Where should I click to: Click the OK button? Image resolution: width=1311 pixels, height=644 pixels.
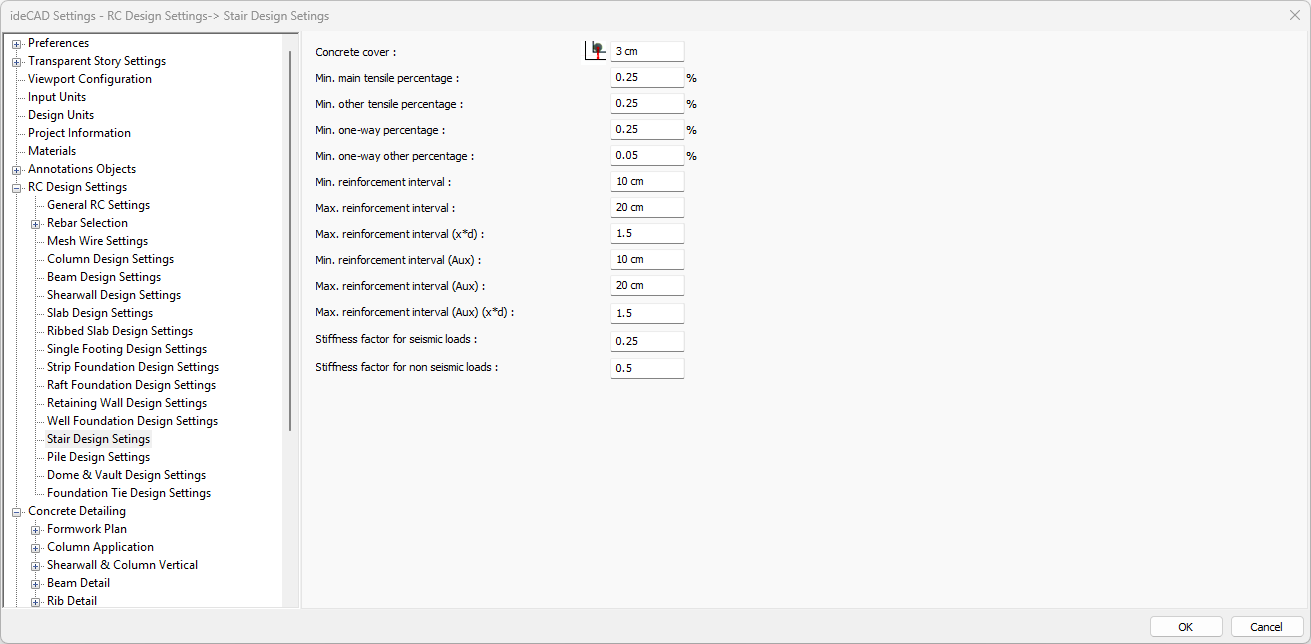pyautogui.click(x=1185, y=627)
